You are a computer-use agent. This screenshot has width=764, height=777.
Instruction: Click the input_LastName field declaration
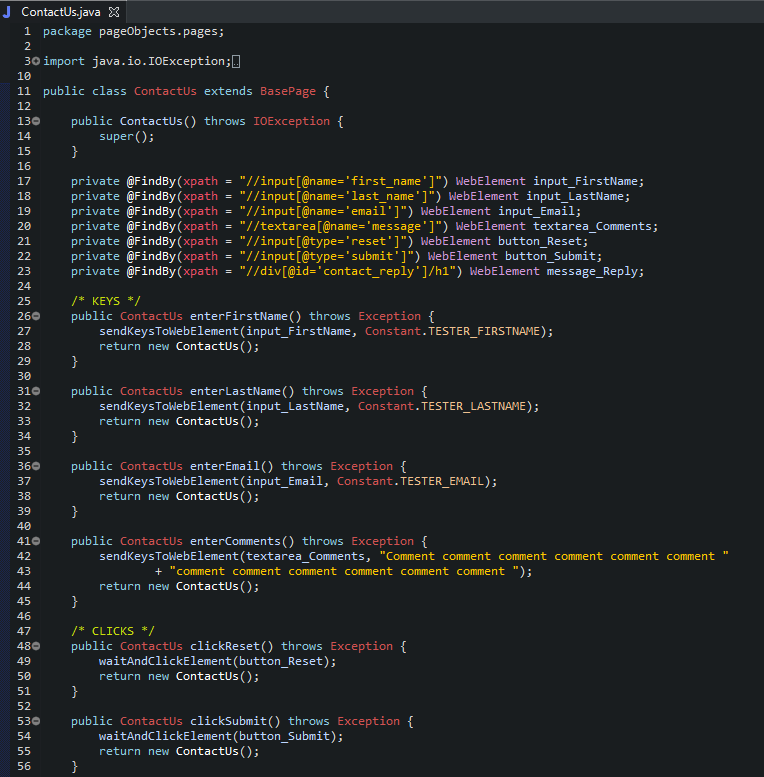tap(574, 196)
